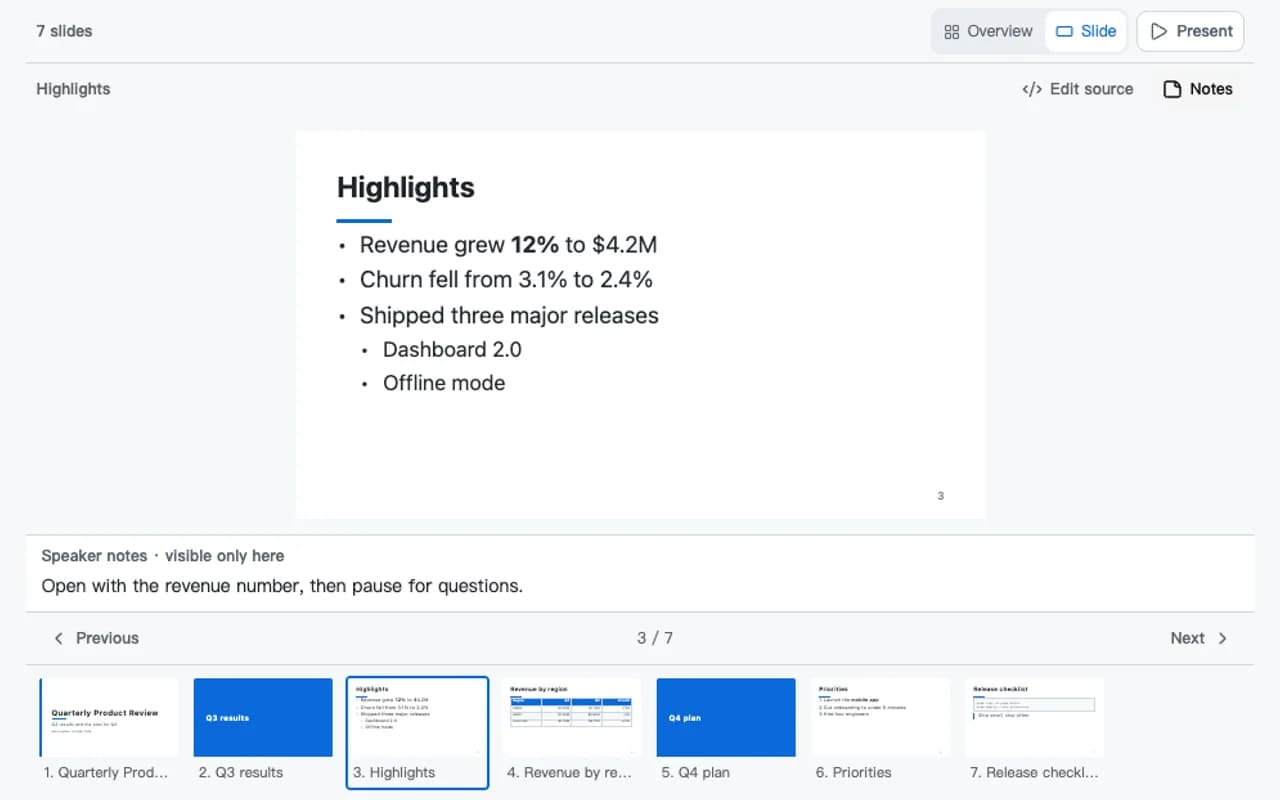
Task: Click the '7 slides' label
Action: pos(64,31)
